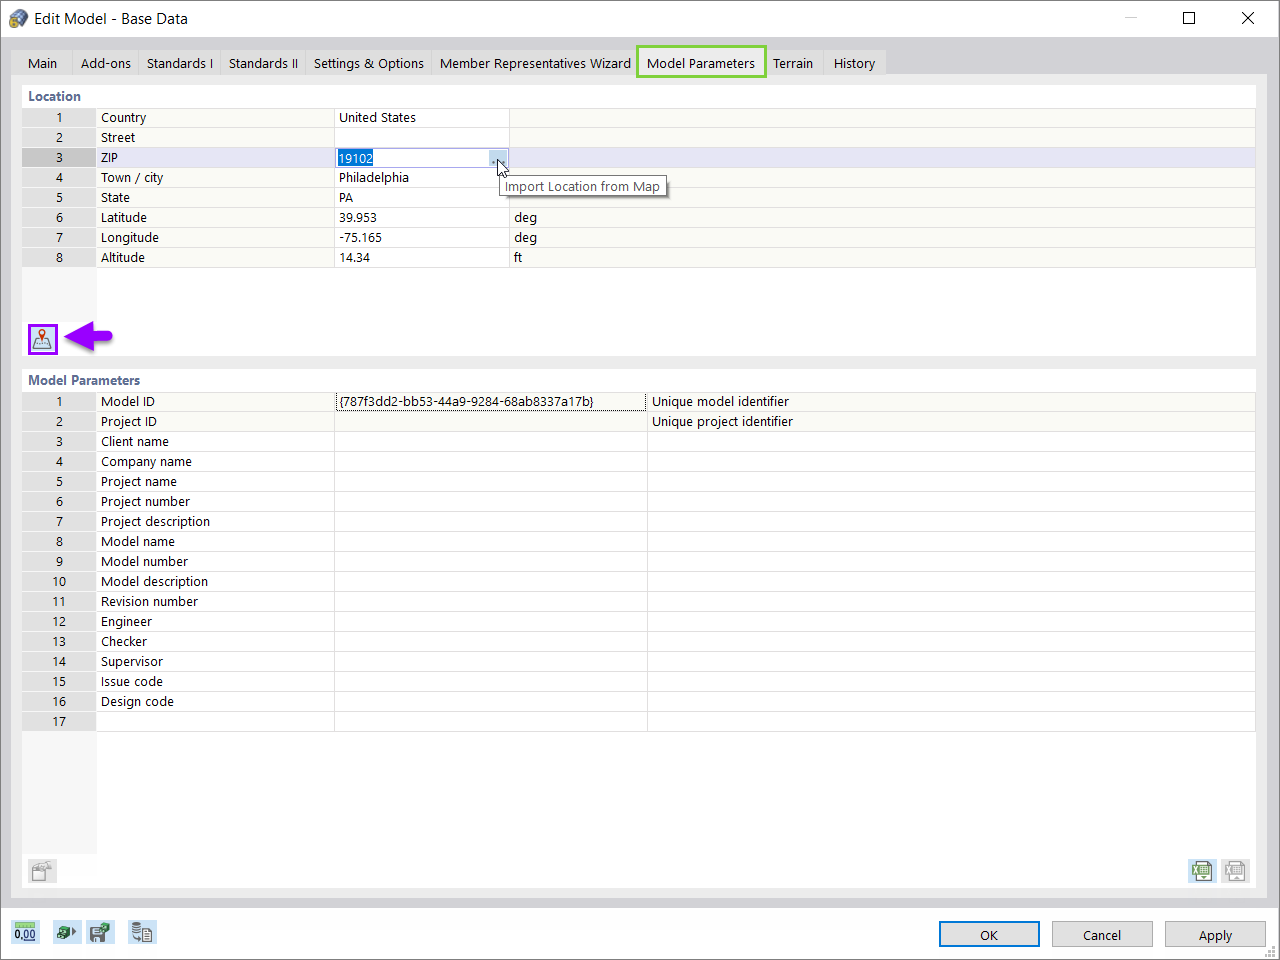Click the Project number value cell
Viewport: 1280px width, 960px height.
(491, 502)
